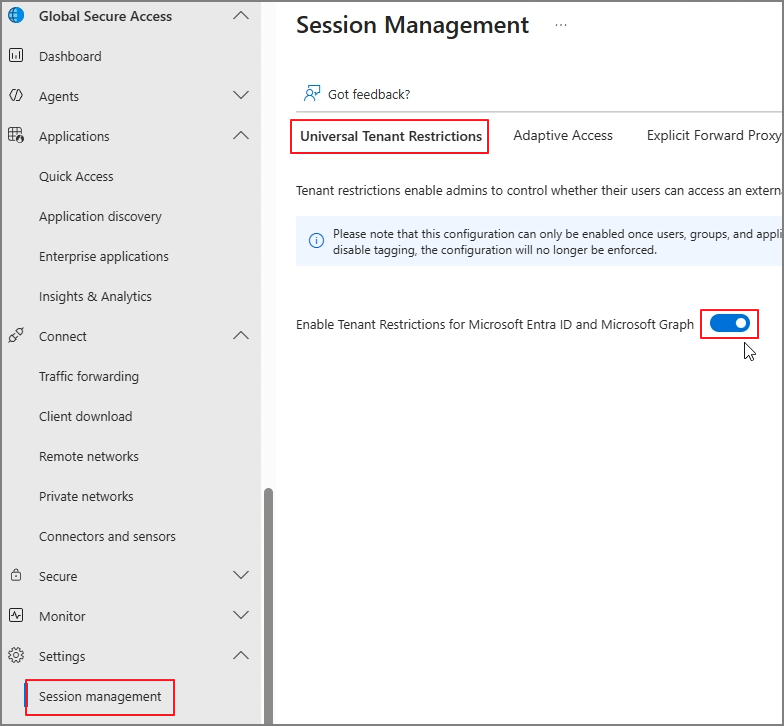Open Quick Access under Applications
The height and width of the screenshot is (726, 784).
tap(76, 176)
